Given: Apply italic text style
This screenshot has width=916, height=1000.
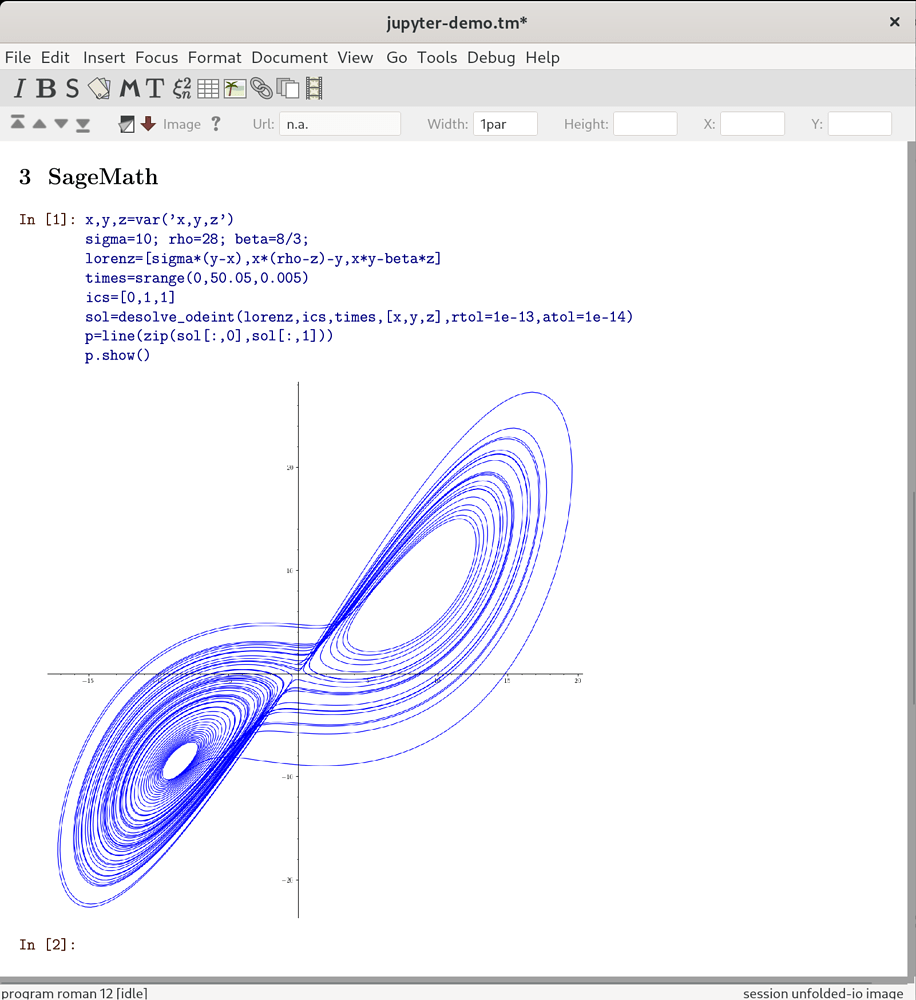Looking at the screenshot, I should (x=20, y=89).
